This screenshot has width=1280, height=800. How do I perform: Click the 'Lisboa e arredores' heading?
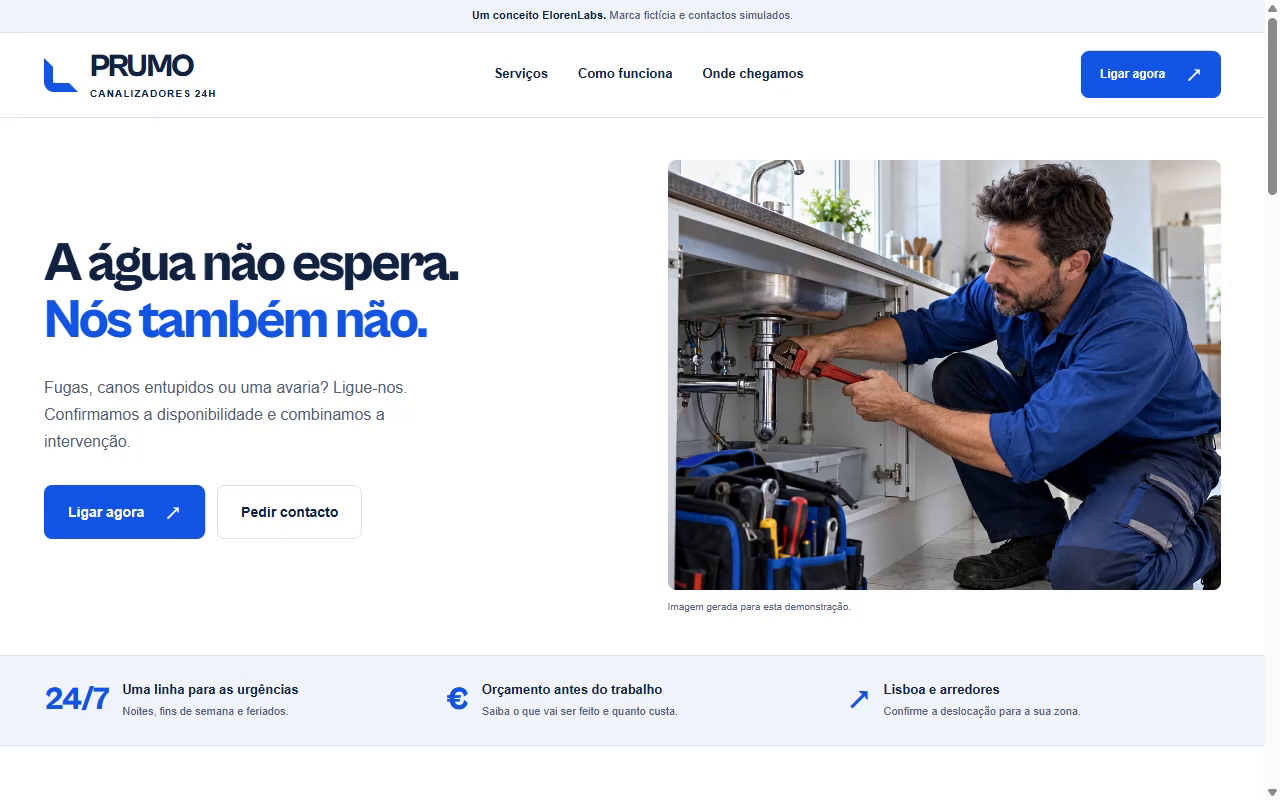[941, 689]
